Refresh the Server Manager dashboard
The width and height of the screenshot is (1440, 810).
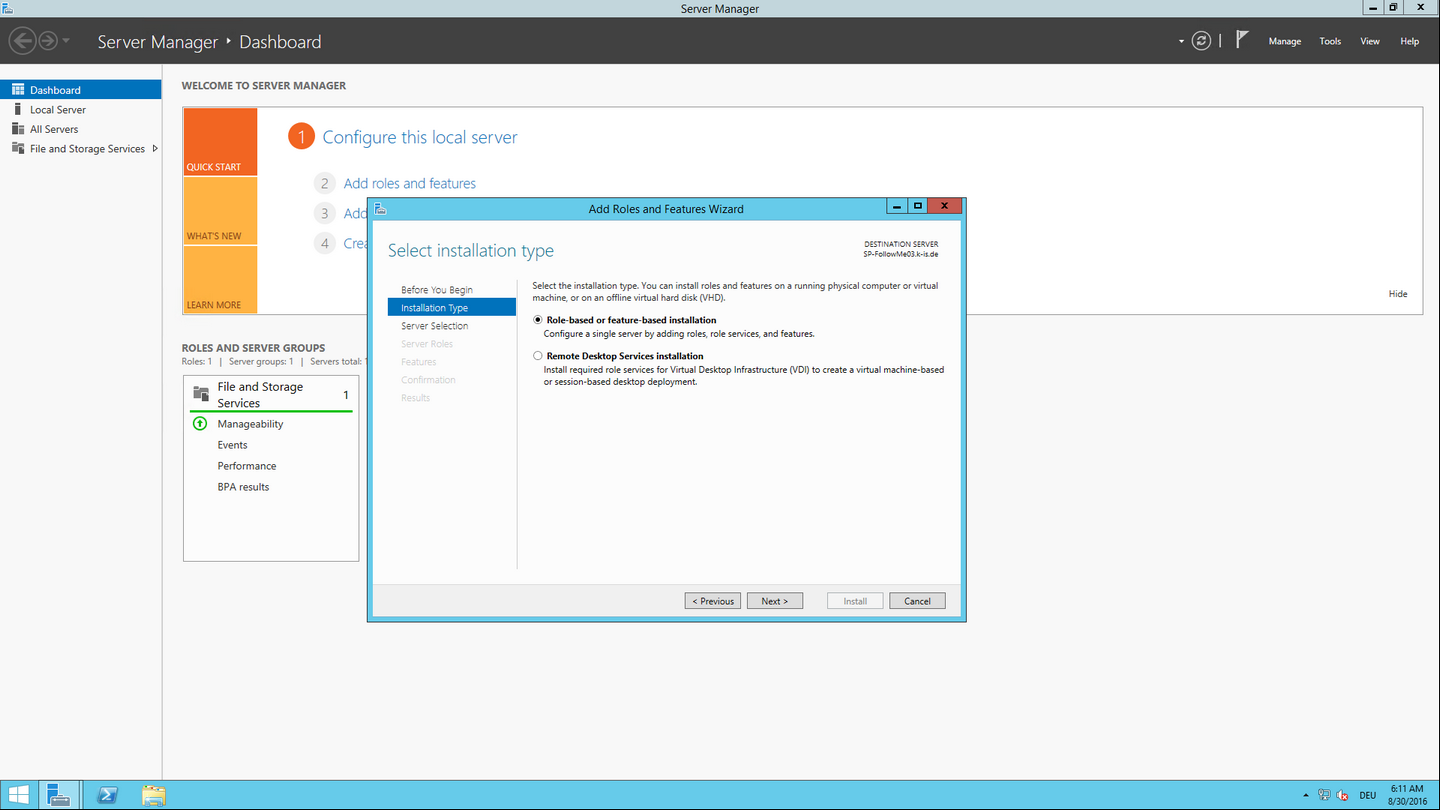tap(1202, 41)
